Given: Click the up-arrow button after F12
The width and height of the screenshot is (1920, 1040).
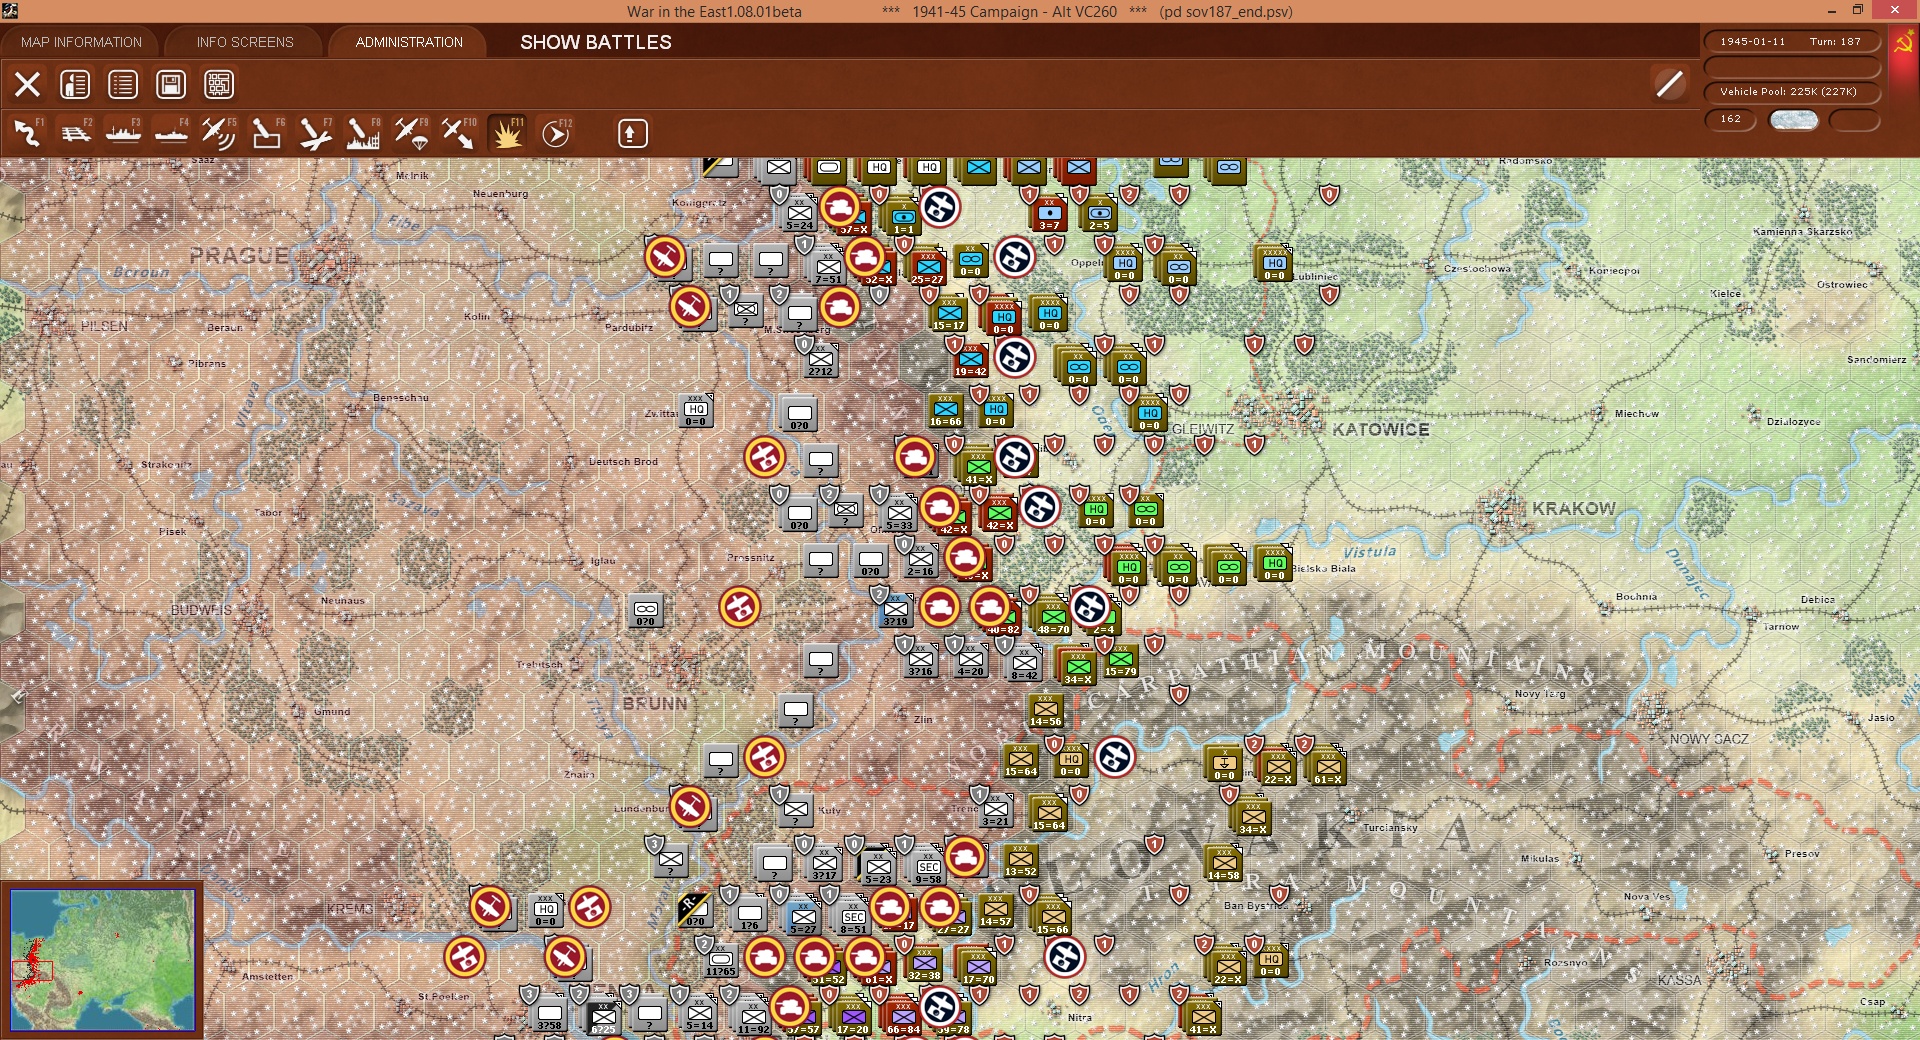Looking at the screenshot, I should coord(633,133).
